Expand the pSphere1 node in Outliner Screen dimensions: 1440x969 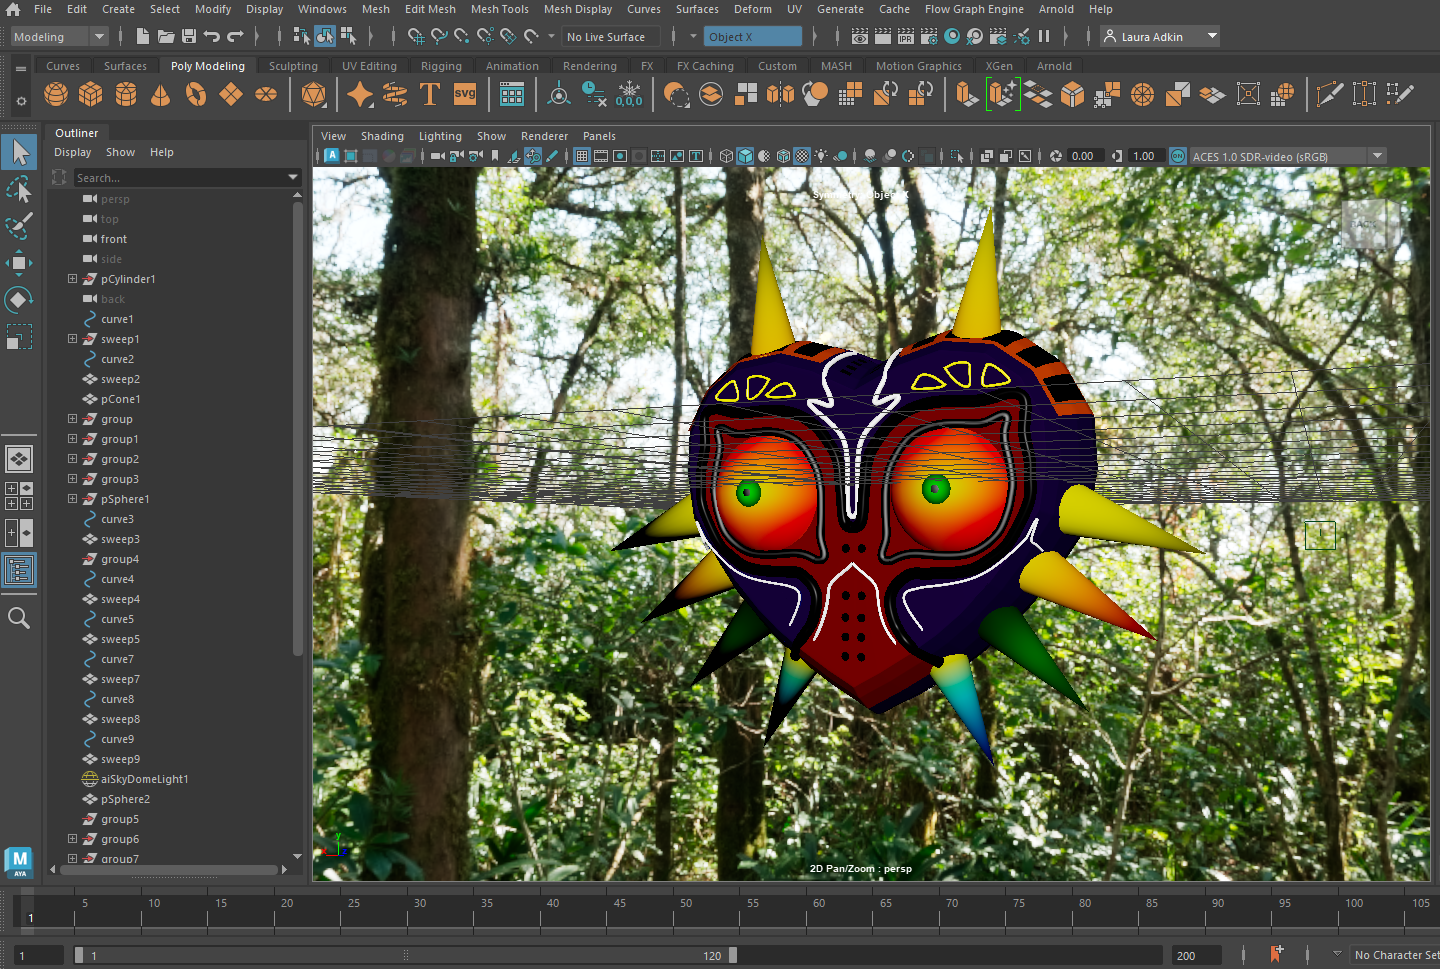click(72, 499)
